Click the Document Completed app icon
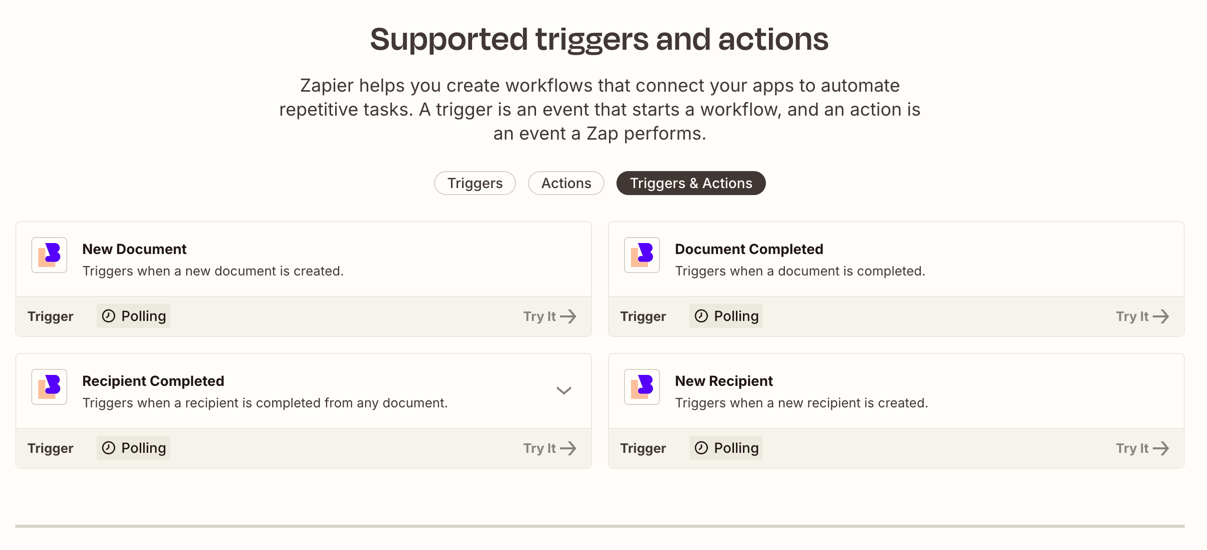1207x550 pixels. point(642,255)
